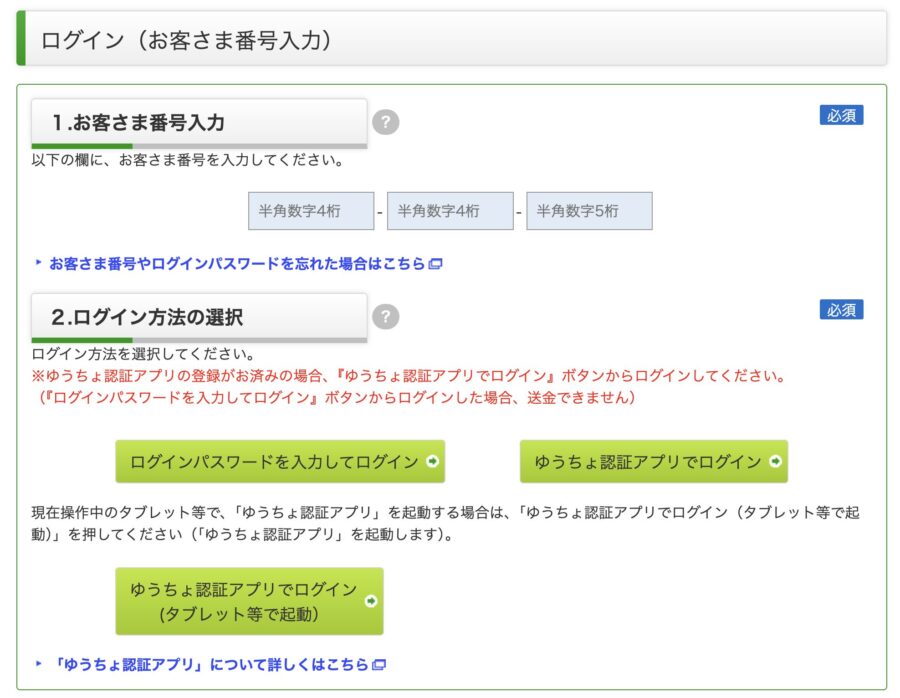Click the 半角数字5桁 input field
This screenshot has width=900, height=698.
[589, 211]
